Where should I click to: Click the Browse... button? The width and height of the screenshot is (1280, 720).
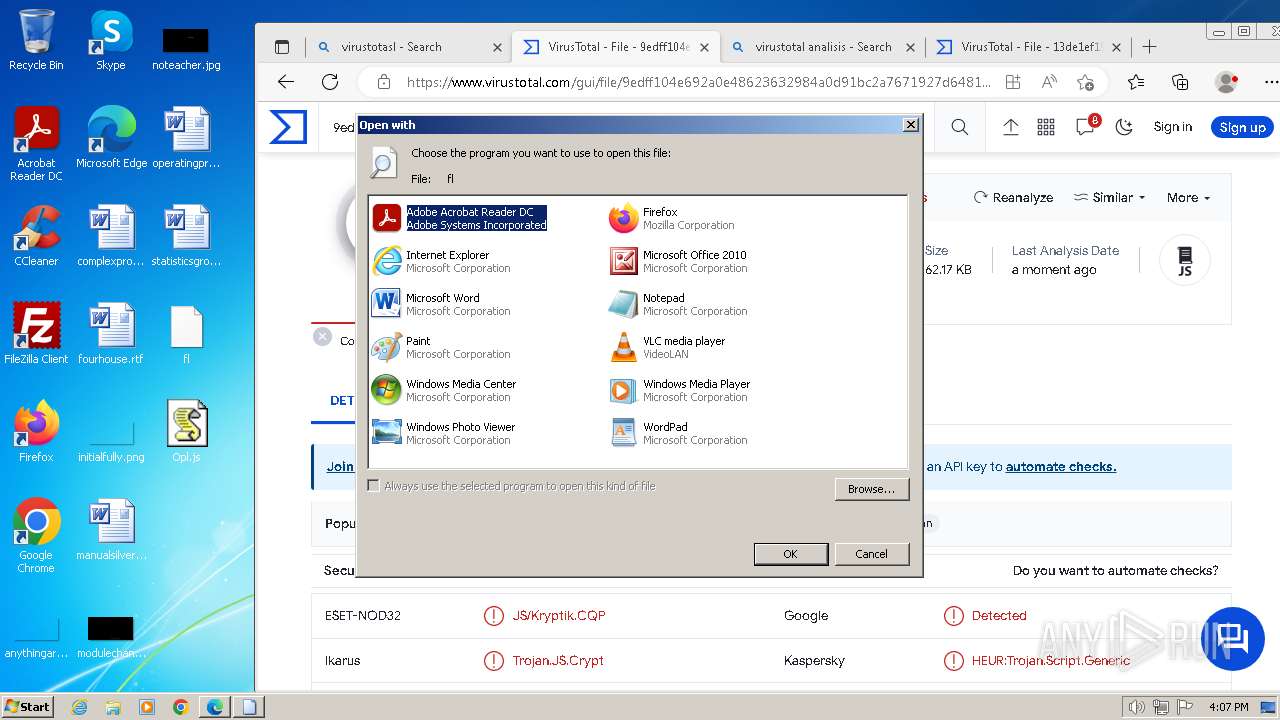(x=871, y=489)
